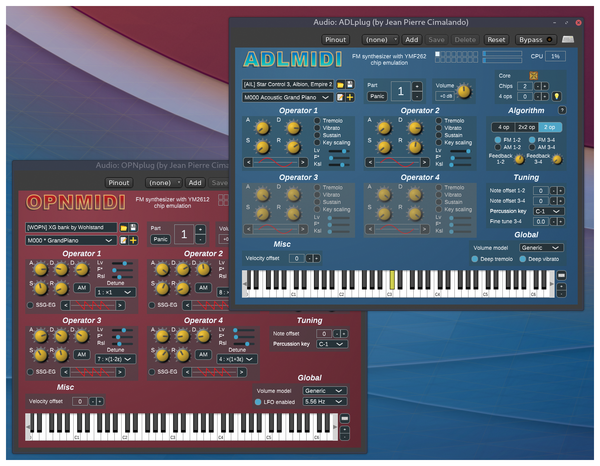600x466 pixels.
Task: Adjust Lv slider of OPNplug Operator 1
Action: [122, 263]
